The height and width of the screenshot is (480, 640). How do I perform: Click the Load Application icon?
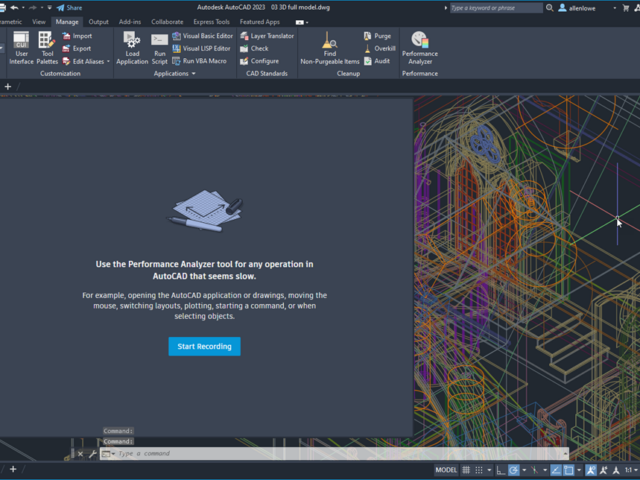tap(132, 46)
